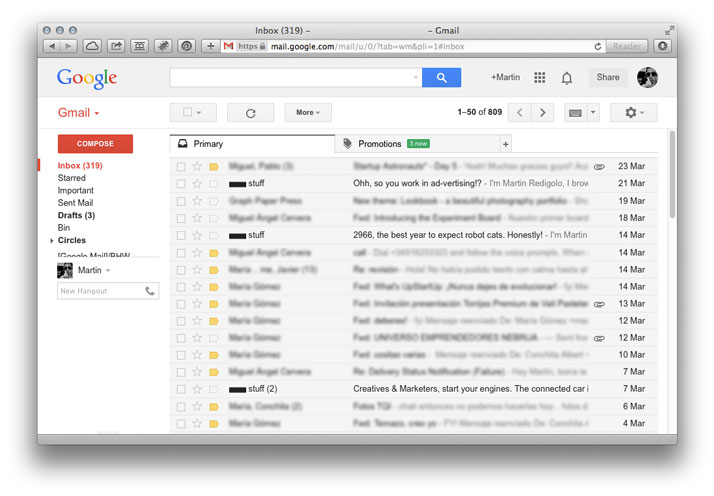Star the '2966, the best year' email

point(197,235)
